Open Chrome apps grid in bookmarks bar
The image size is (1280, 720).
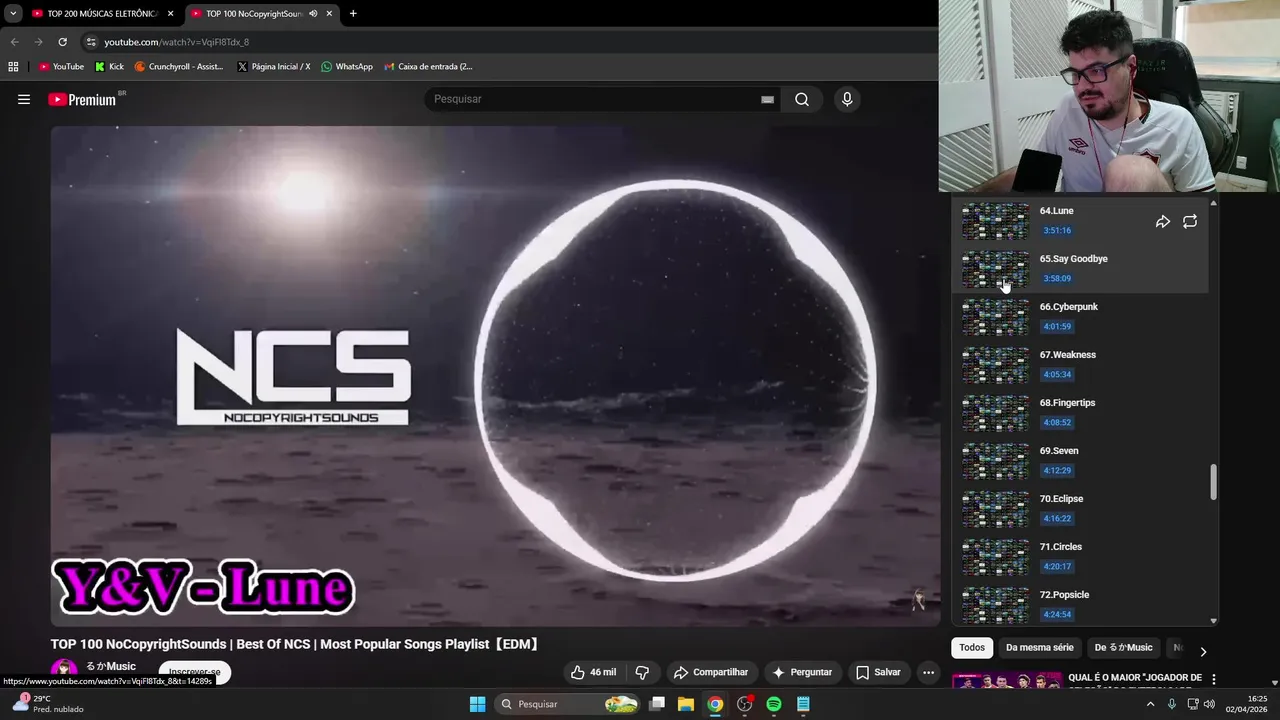13,67
